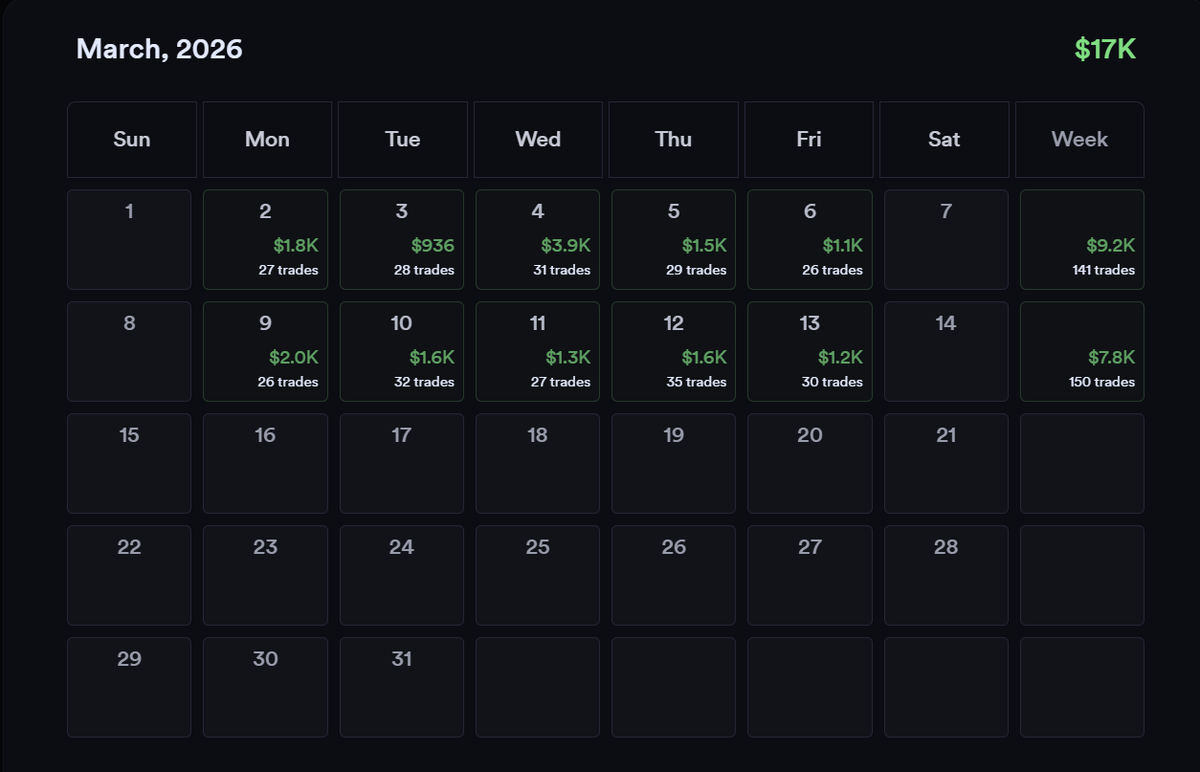Select the March 1 cell
1200x772 pixels.
[129, 240]
